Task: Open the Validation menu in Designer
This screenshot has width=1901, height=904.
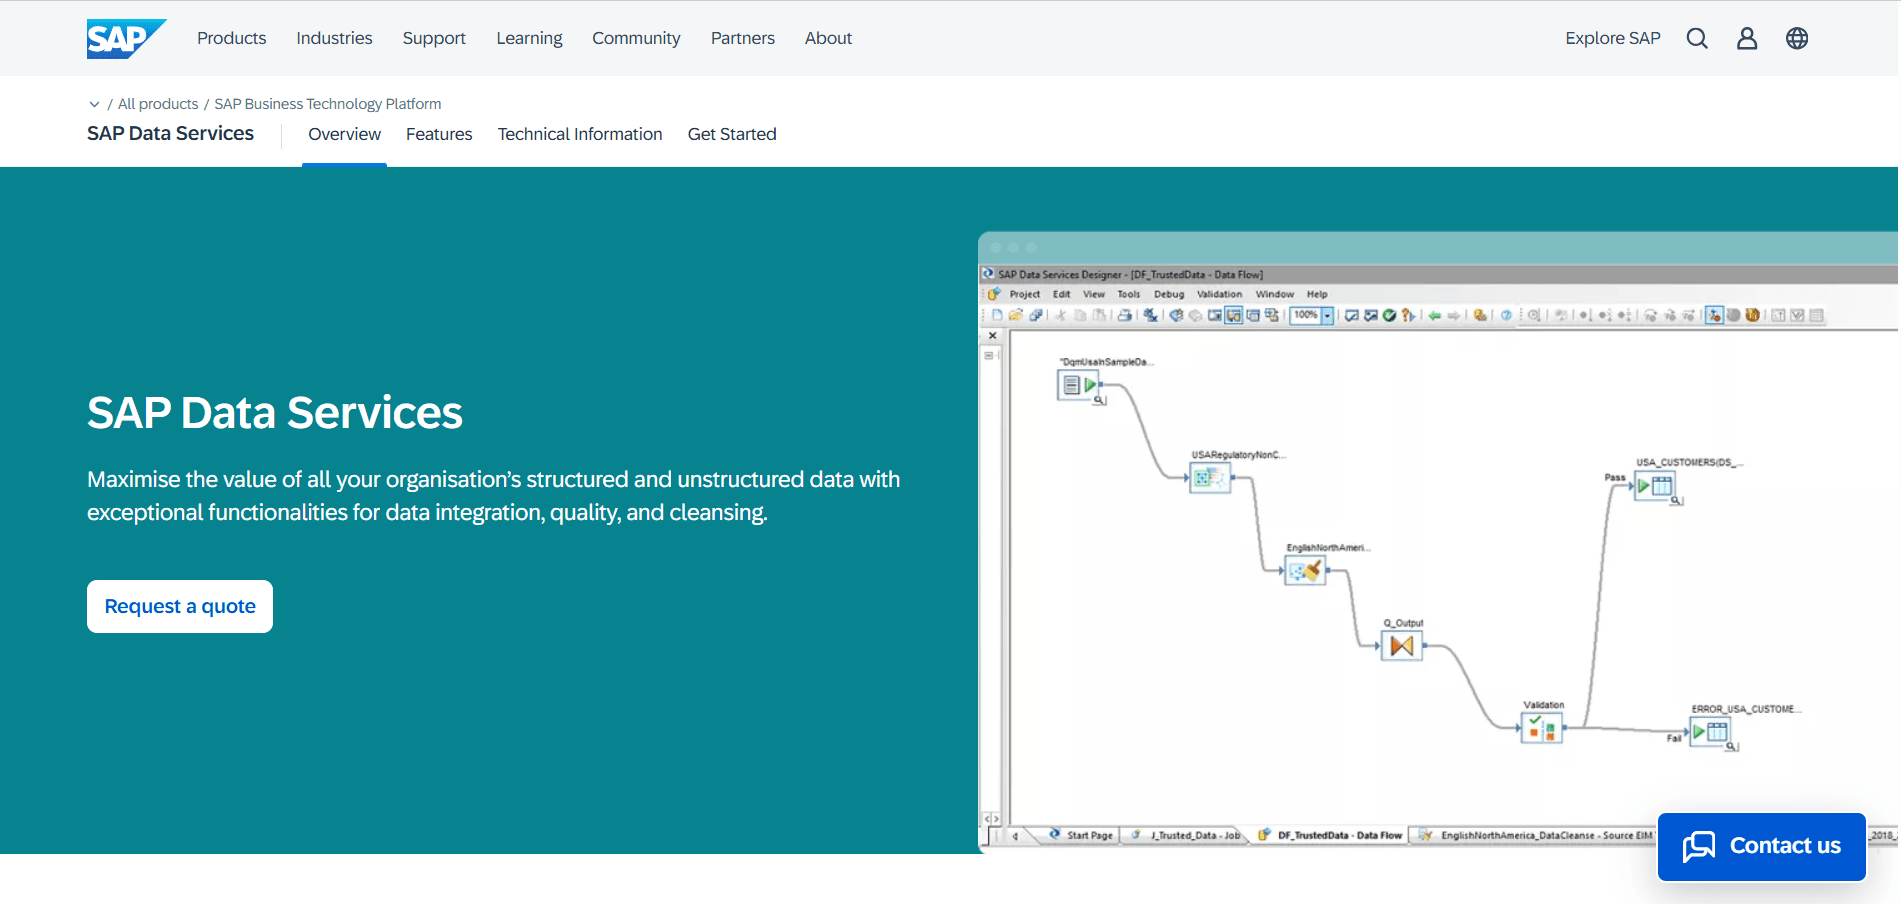Action: pyautogui.click(x=1220, y=294)
